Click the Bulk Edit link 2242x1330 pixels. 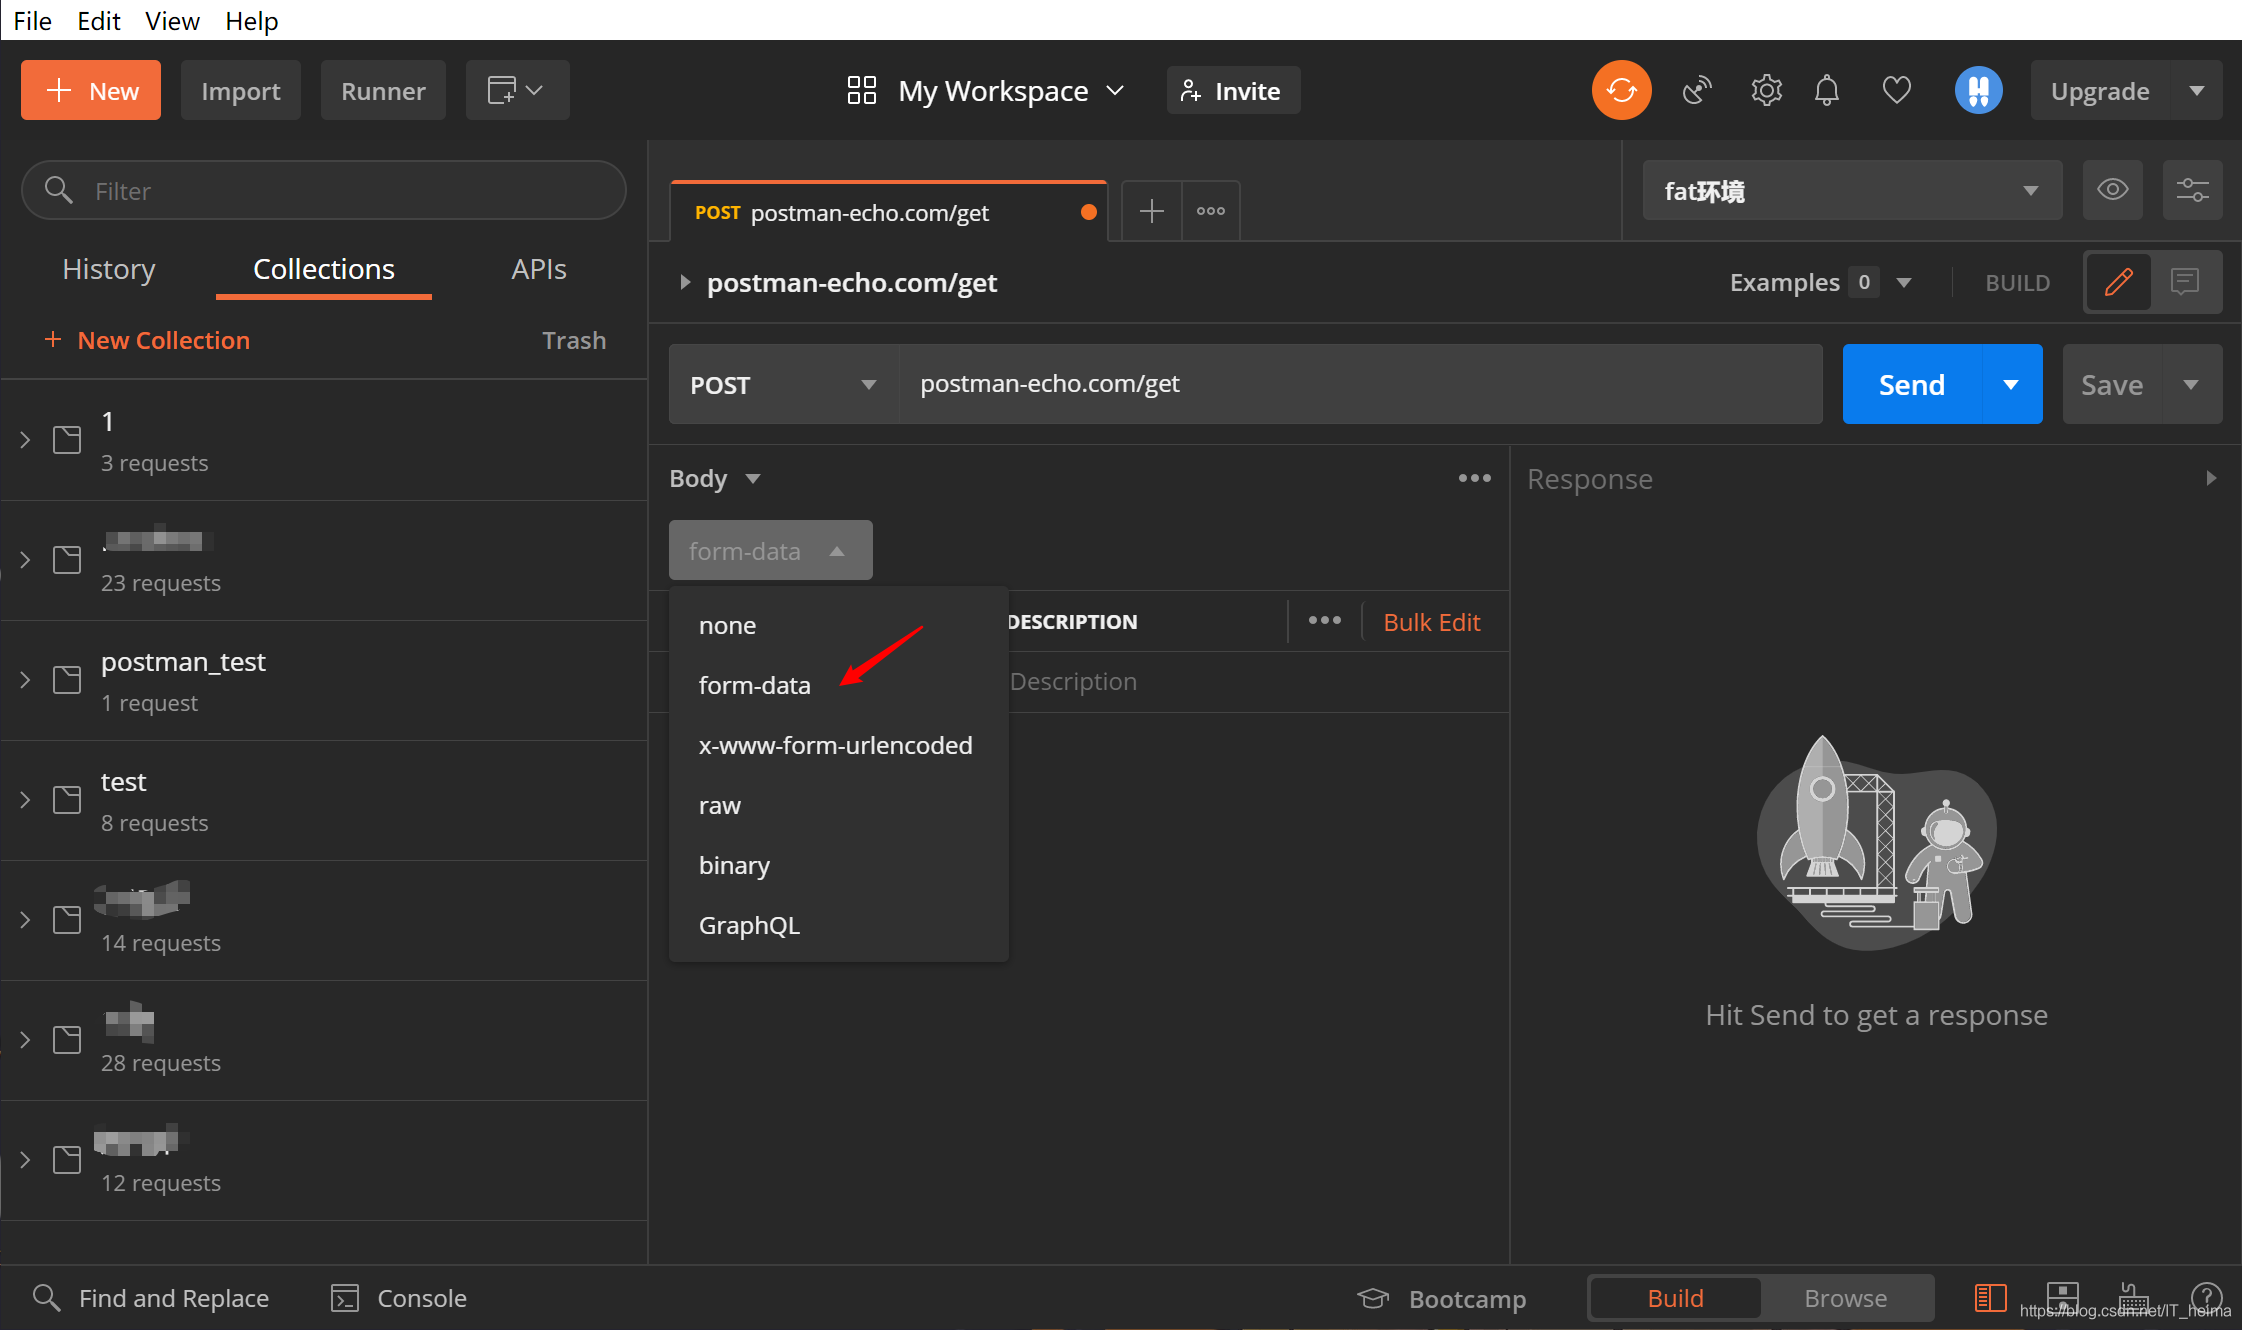1431,622
